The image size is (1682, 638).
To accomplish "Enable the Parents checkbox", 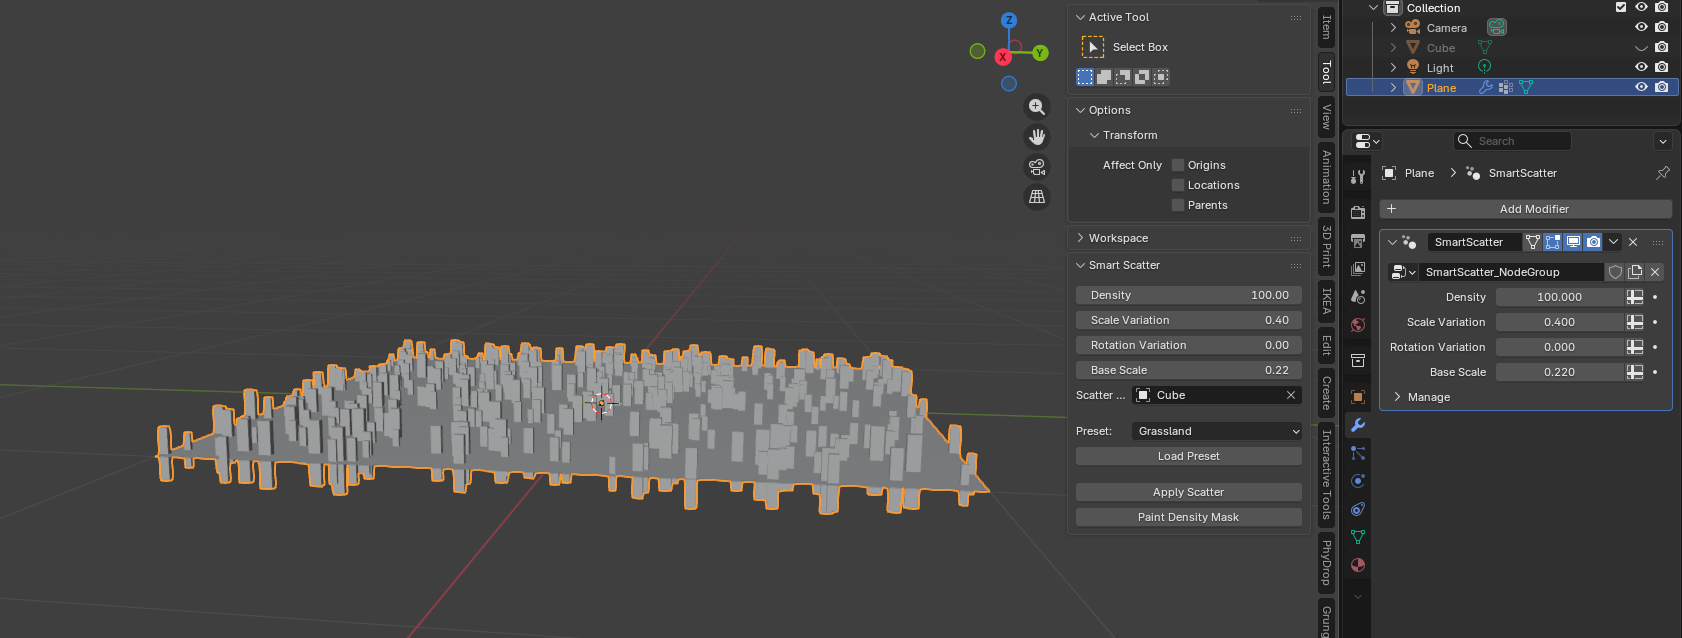I will (x=1178, y=205).
